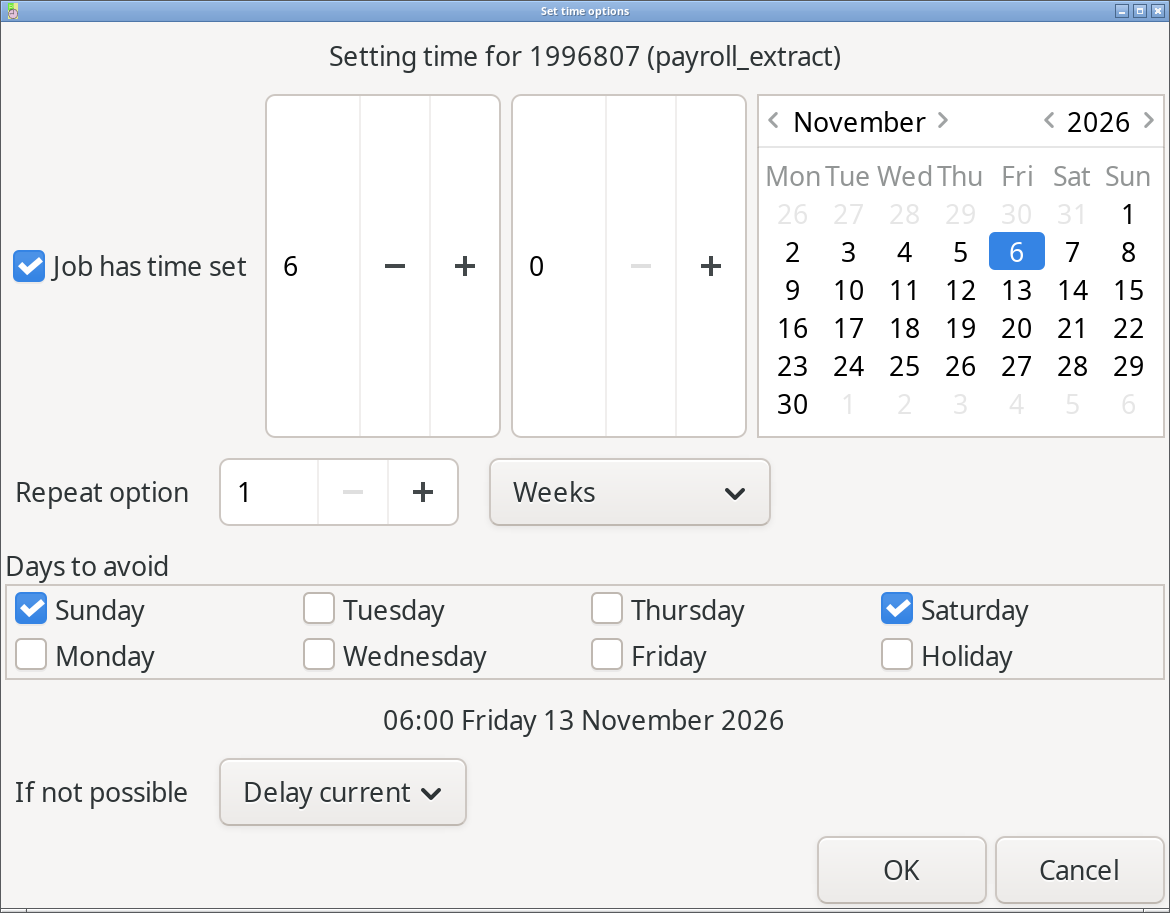Close the Set time options window

click(1158, 10)
